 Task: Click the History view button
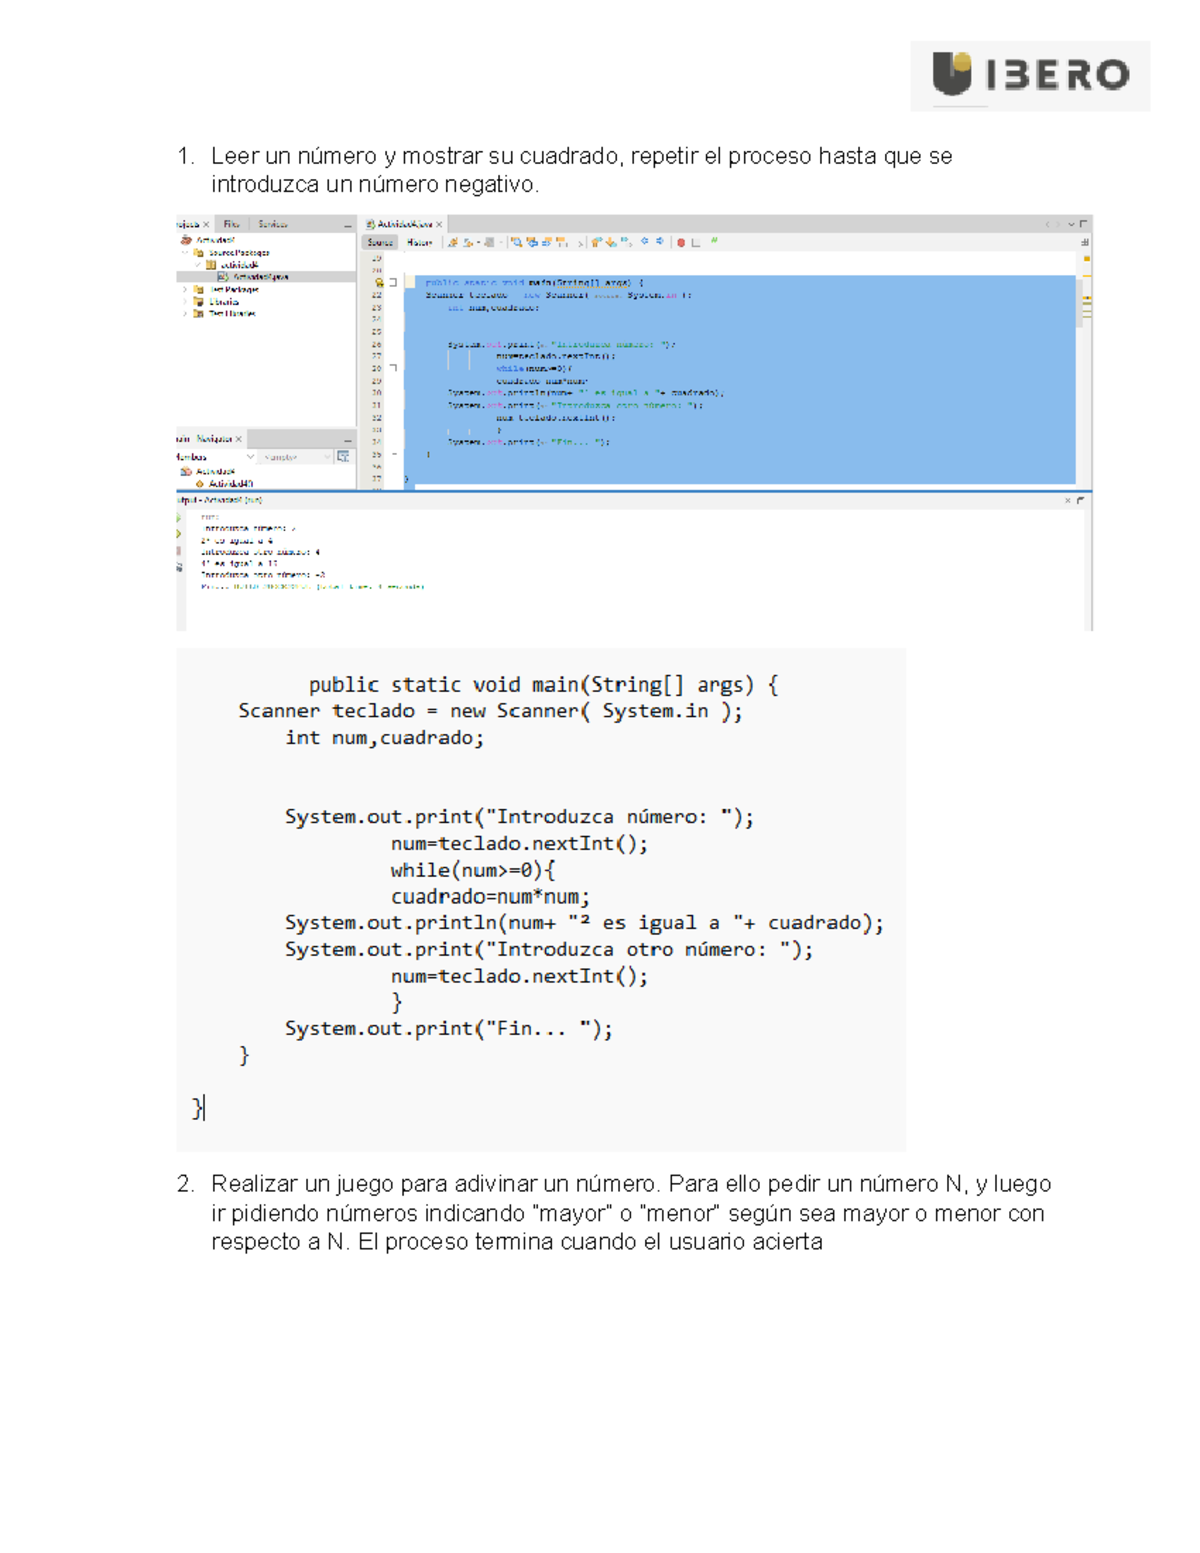[x=419, y=242]
